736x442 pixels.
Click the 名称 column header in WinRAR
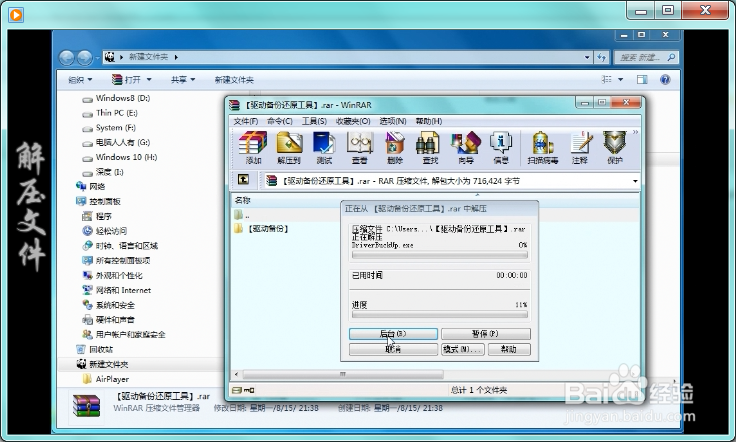[242, 200]
